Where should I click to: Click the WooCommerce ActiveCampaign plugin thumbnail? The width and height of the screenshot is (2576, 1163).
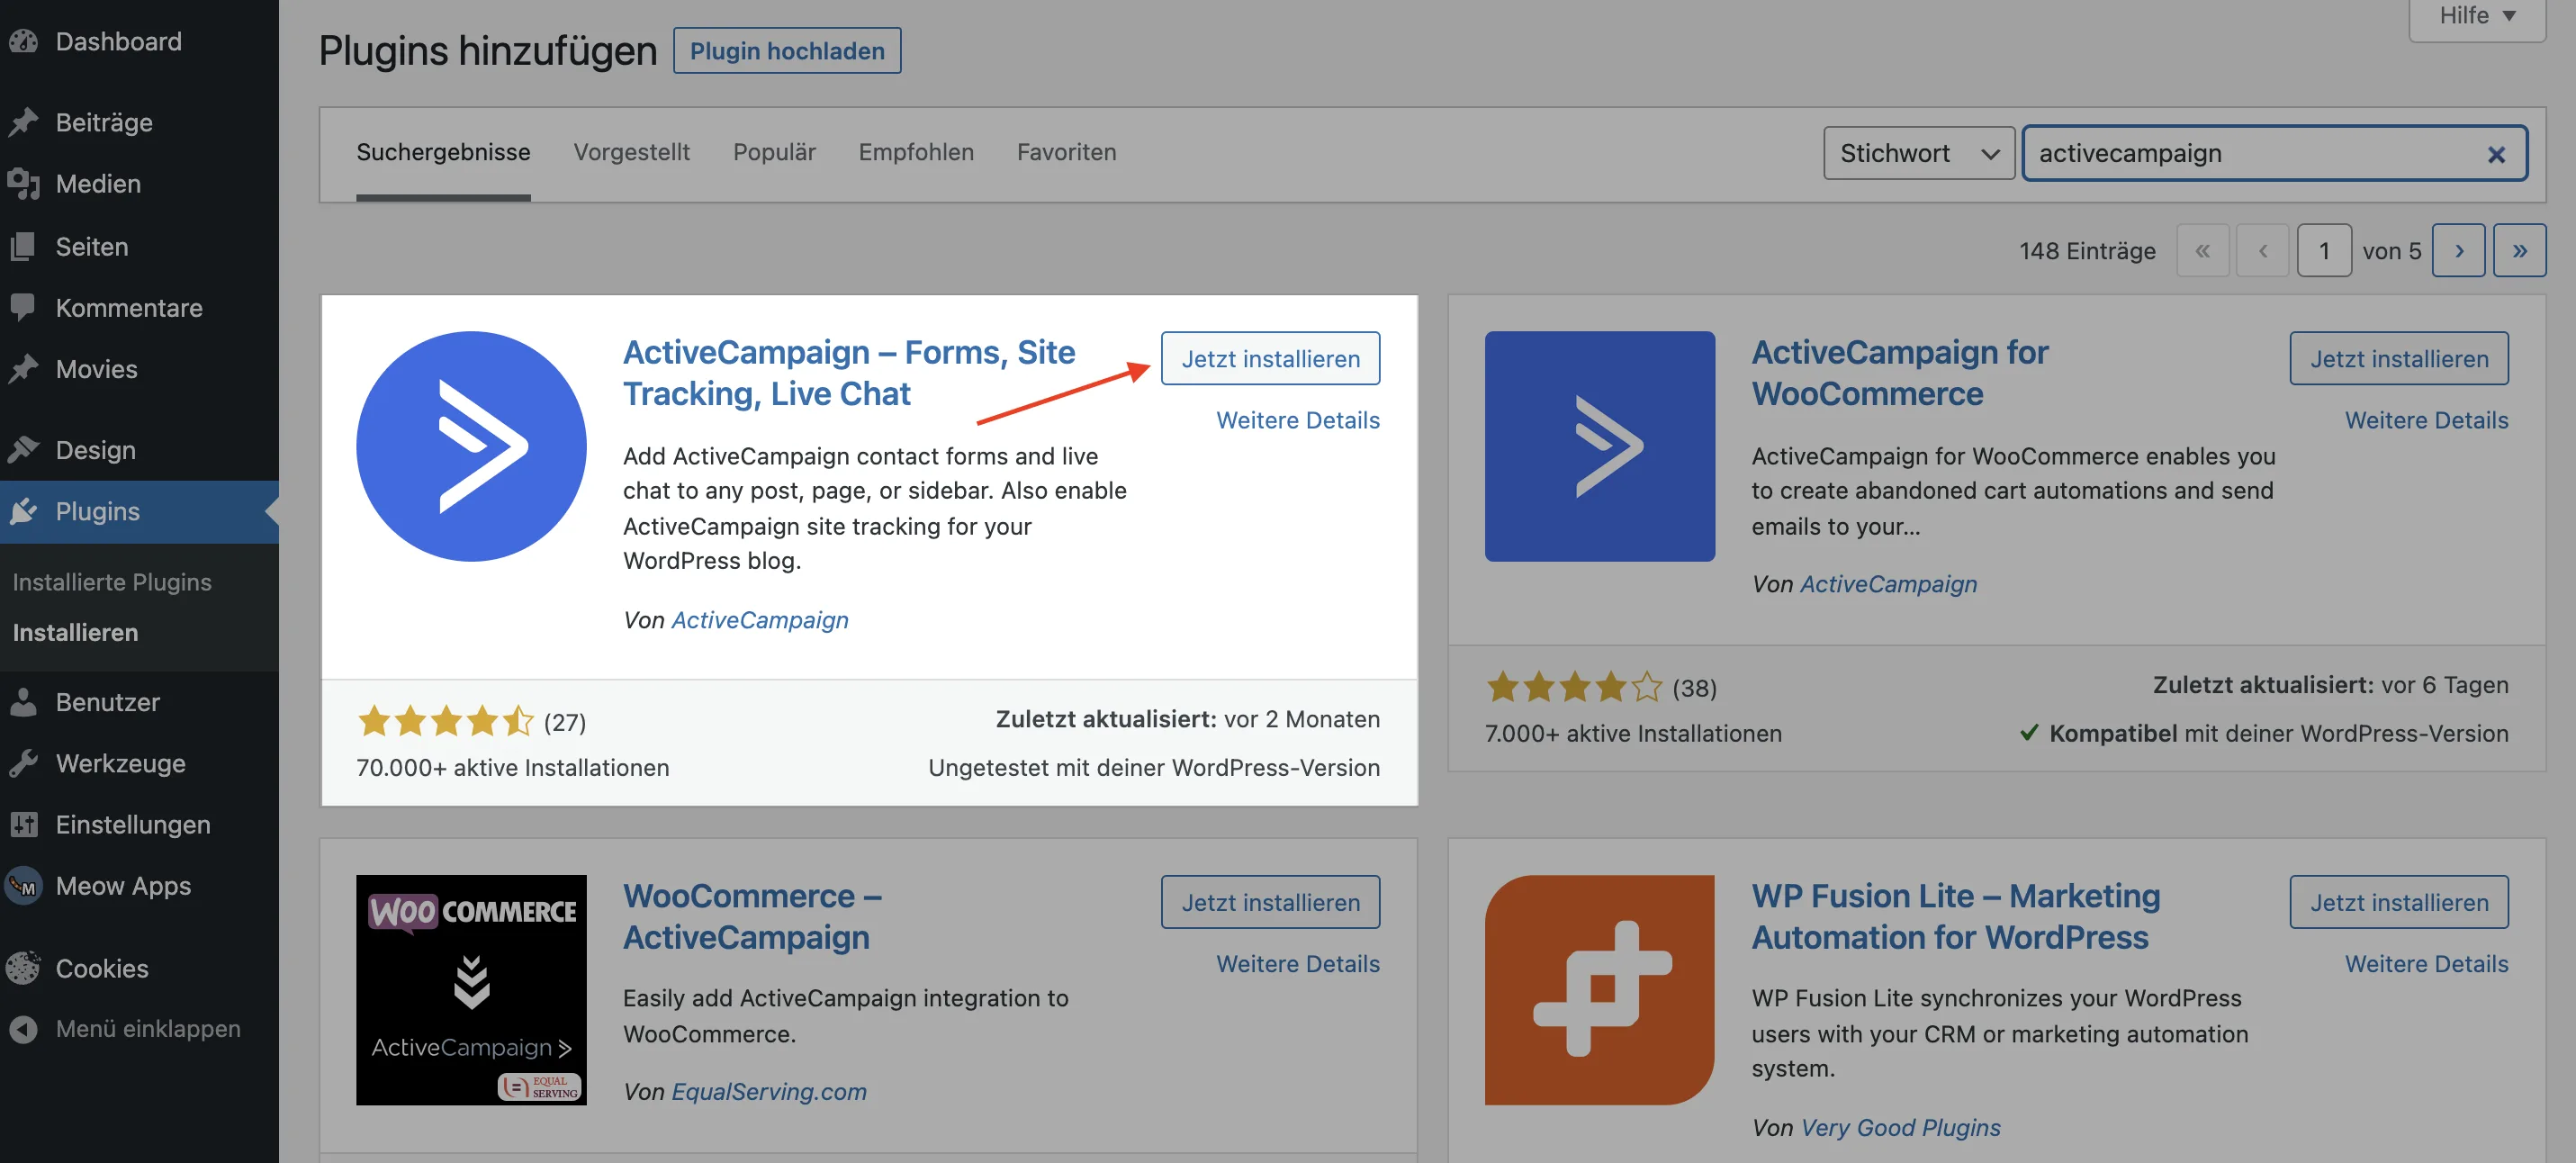coord(471,989)
